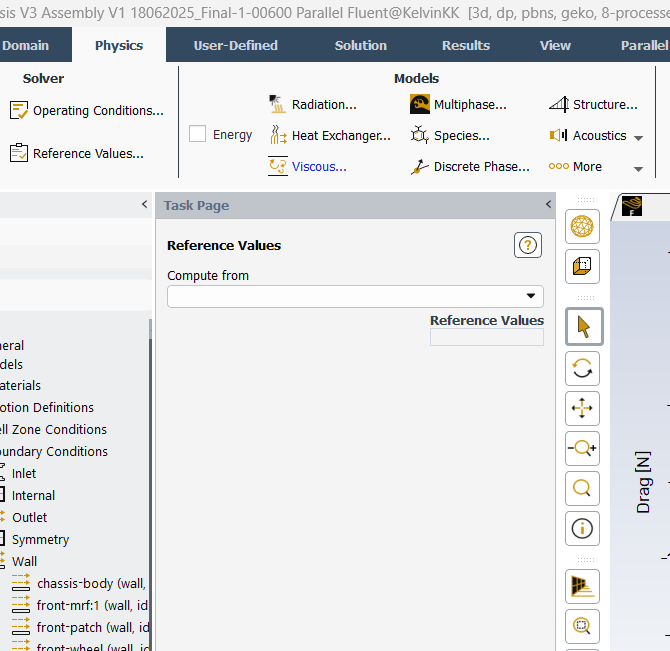The image size is (670, 651).
Task: Open the Reference Values link in Solver group
Action: pyautogui.click(x=88, y=153)
